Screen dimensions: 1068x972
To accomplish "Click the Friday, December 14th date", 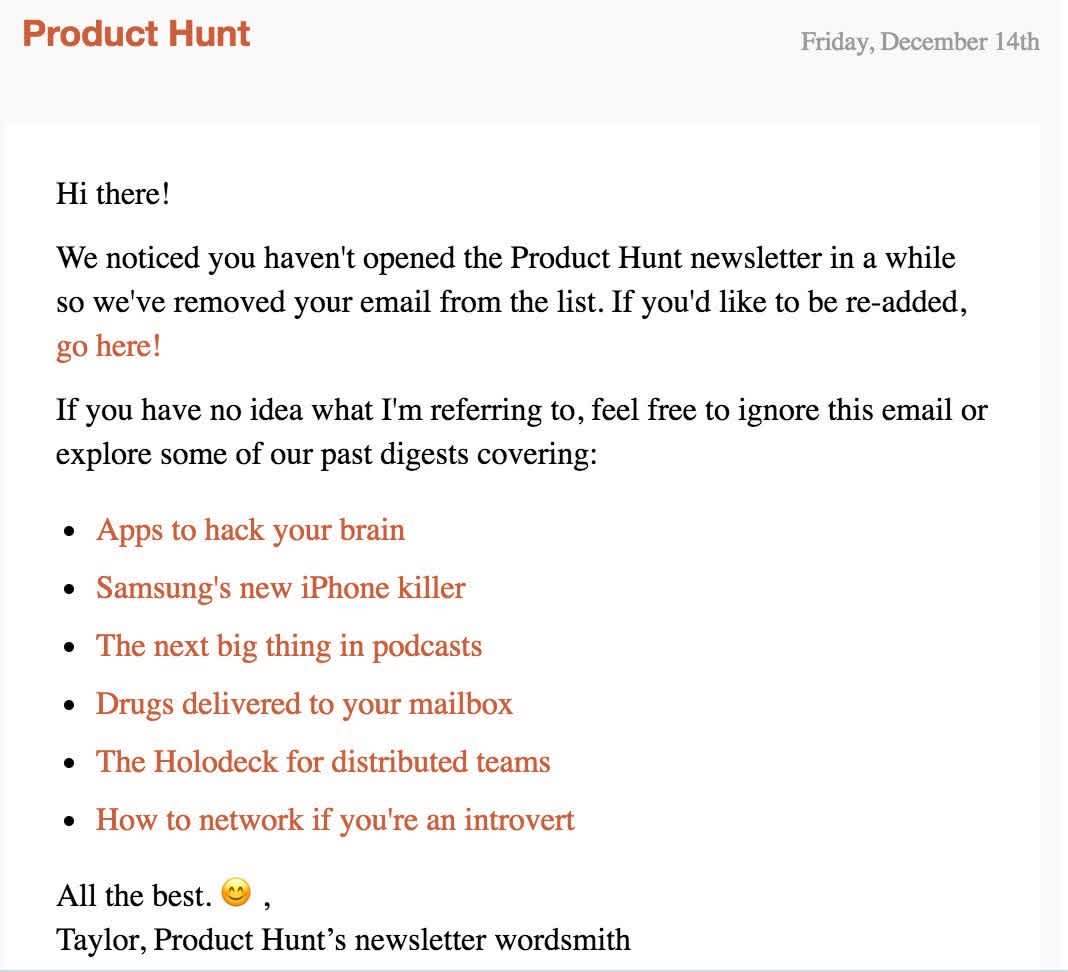I will click(x=920, y=42).
